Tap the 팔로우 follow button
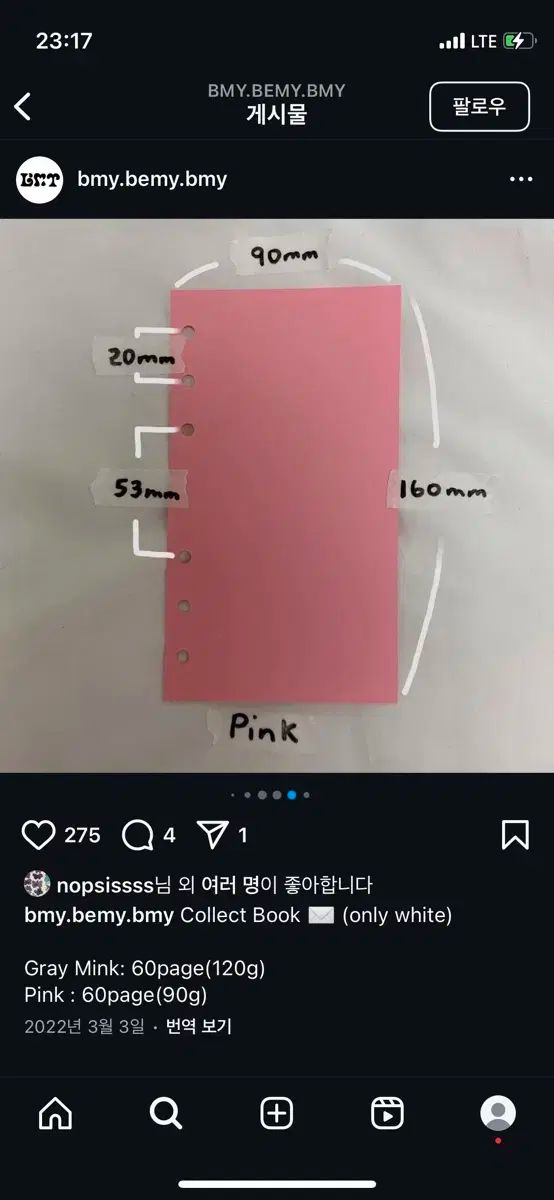This screenshot has height=1200, width=554. (479, 106)
